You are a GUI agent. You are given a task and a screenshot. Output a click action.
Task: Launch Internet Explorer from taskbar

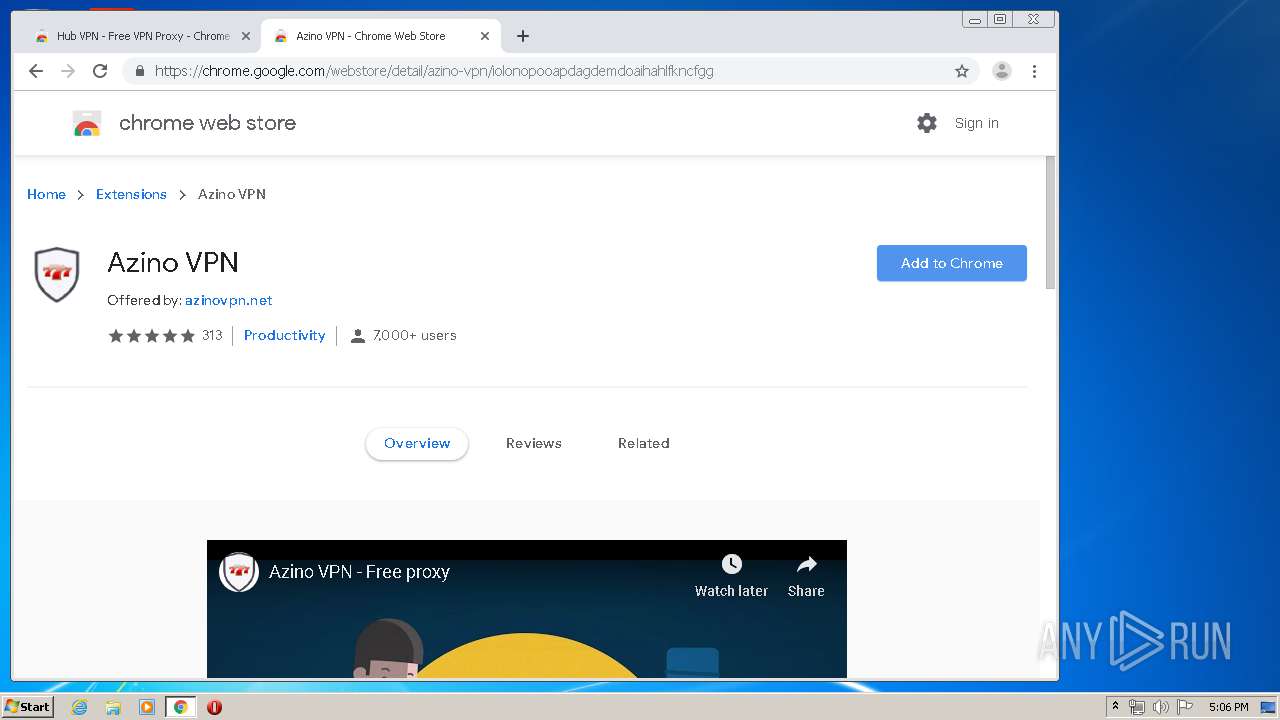(x=80, y=707)
